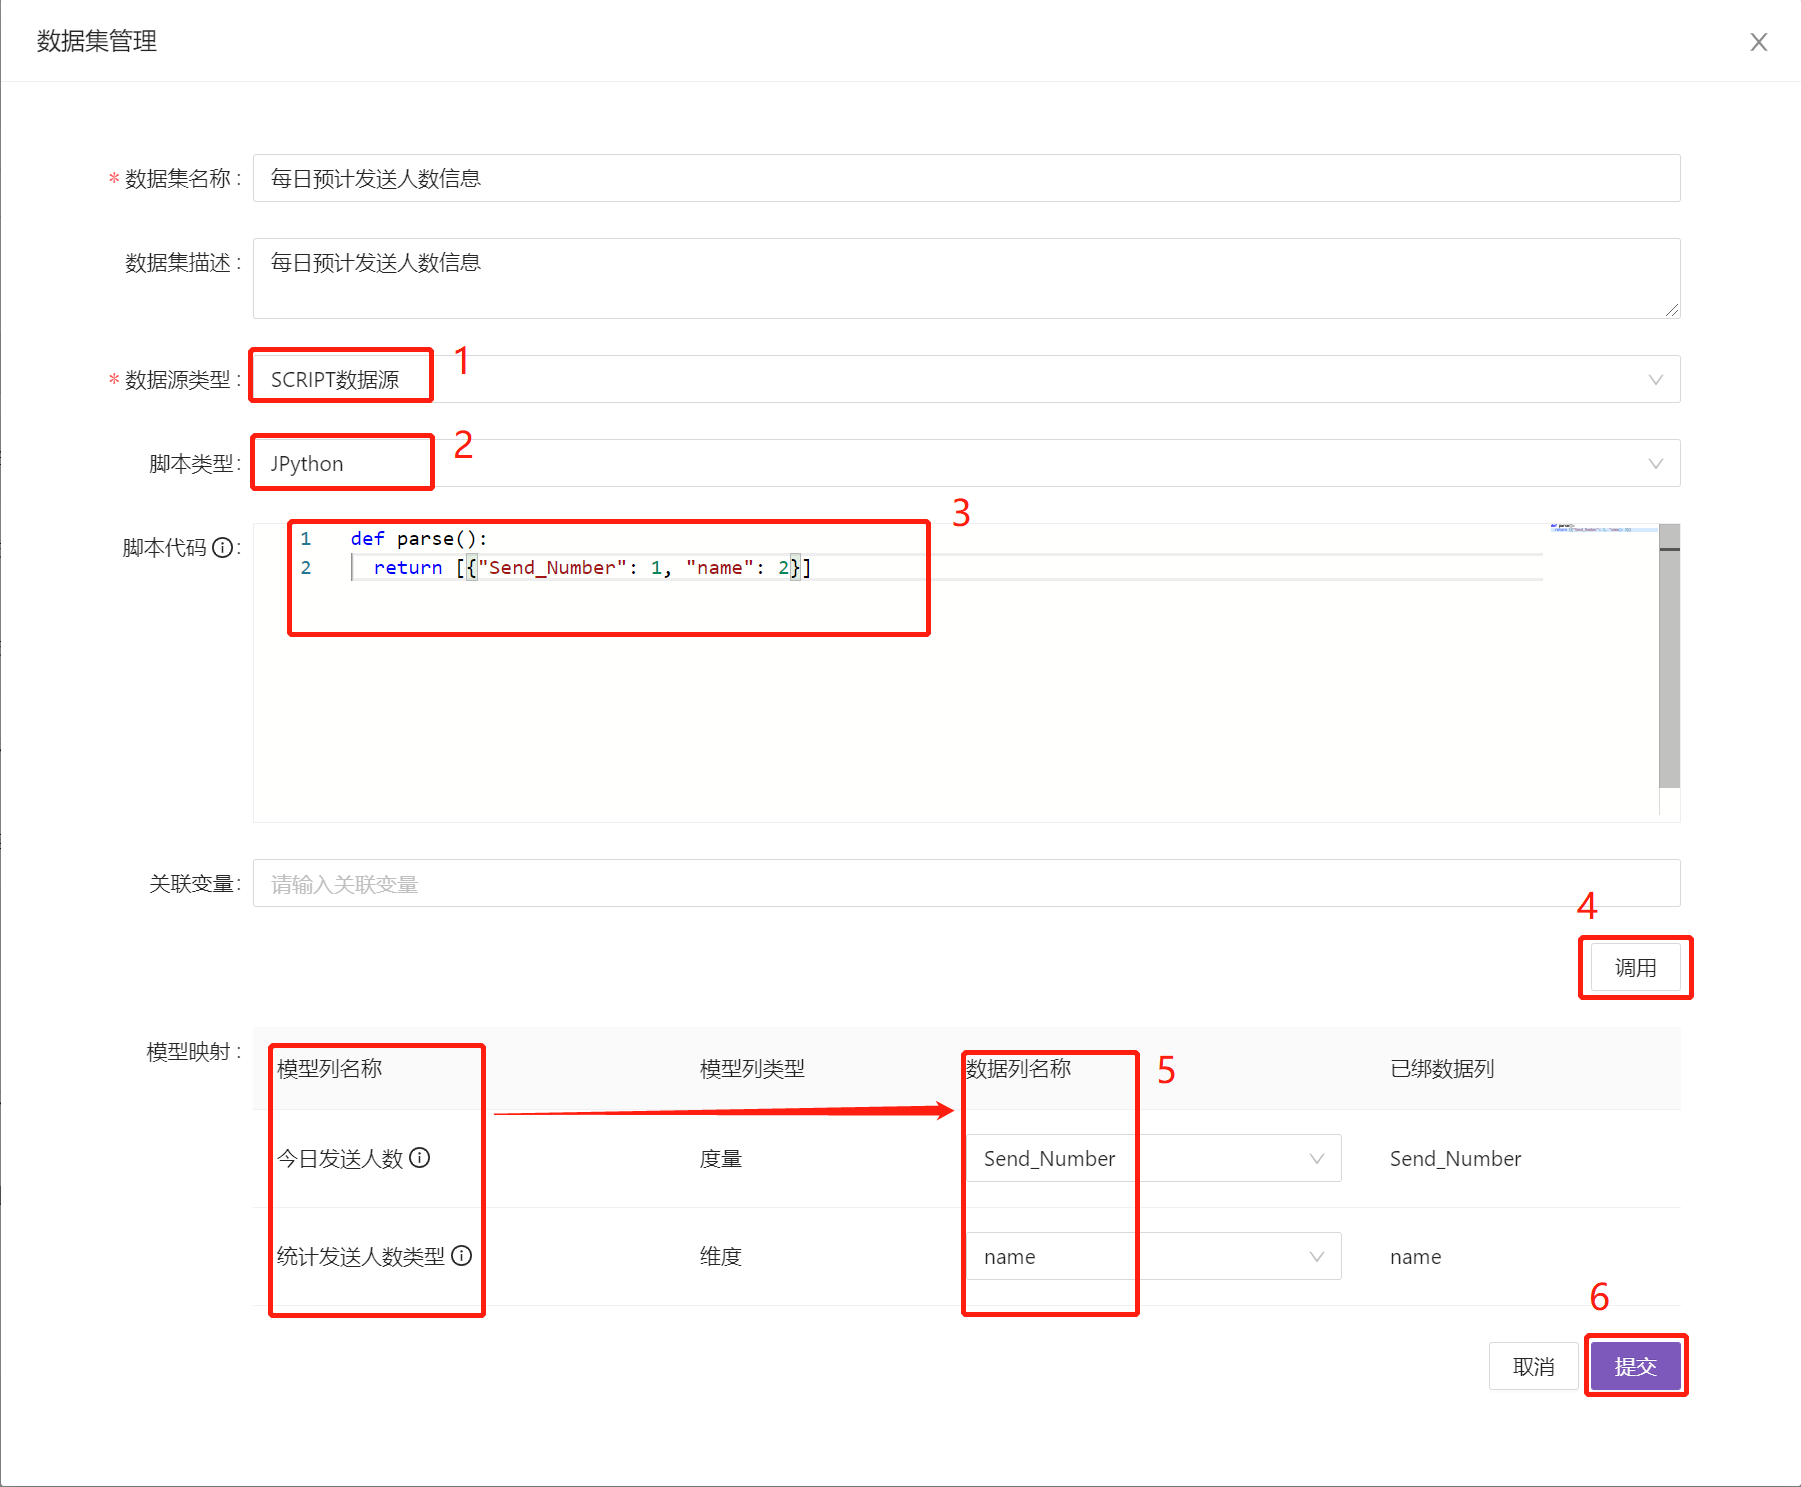Click info icon next to 统计发送人数类型
This screenshot has height=1487, width=1801.
[461, 1256]
